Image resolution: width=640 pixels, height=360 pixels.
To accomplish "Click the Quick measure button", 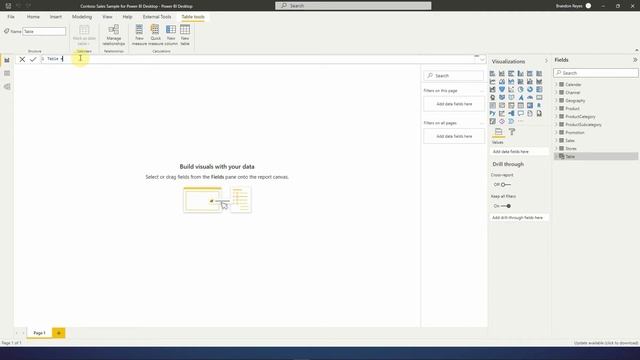I will 155,35.
